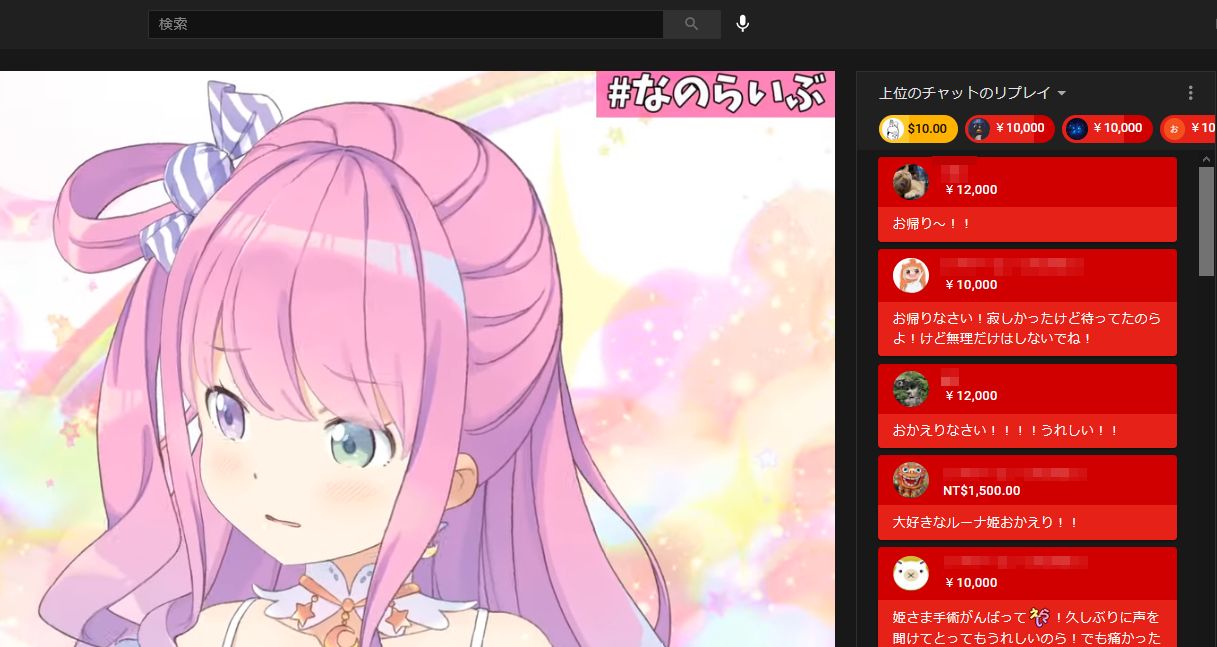Select the message text お帰り～！！

[932, 224]
